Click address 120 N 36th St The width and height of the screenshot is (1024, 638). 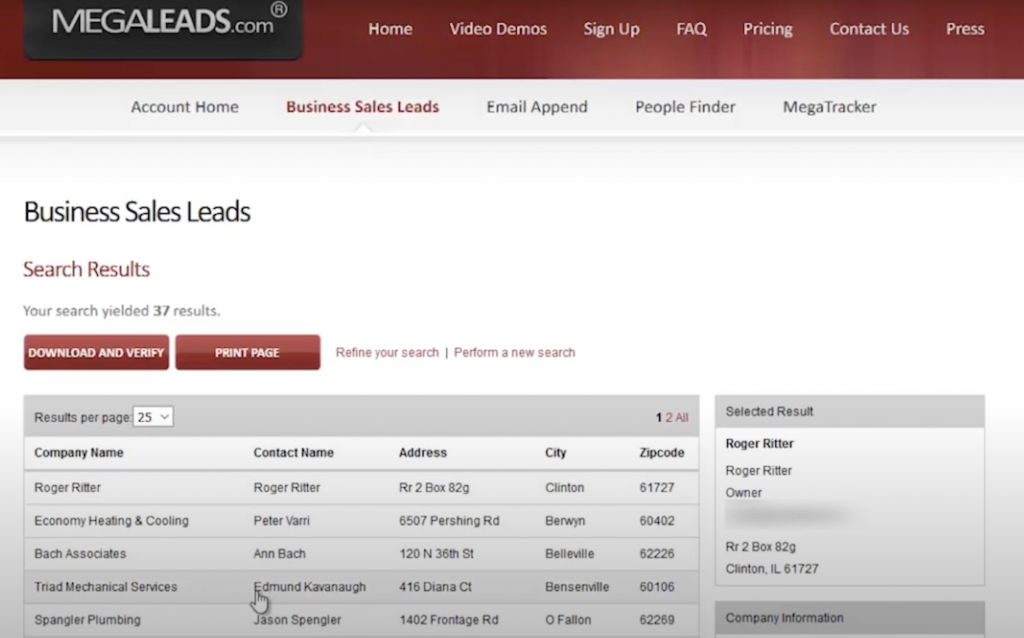(x=436, y=554)
